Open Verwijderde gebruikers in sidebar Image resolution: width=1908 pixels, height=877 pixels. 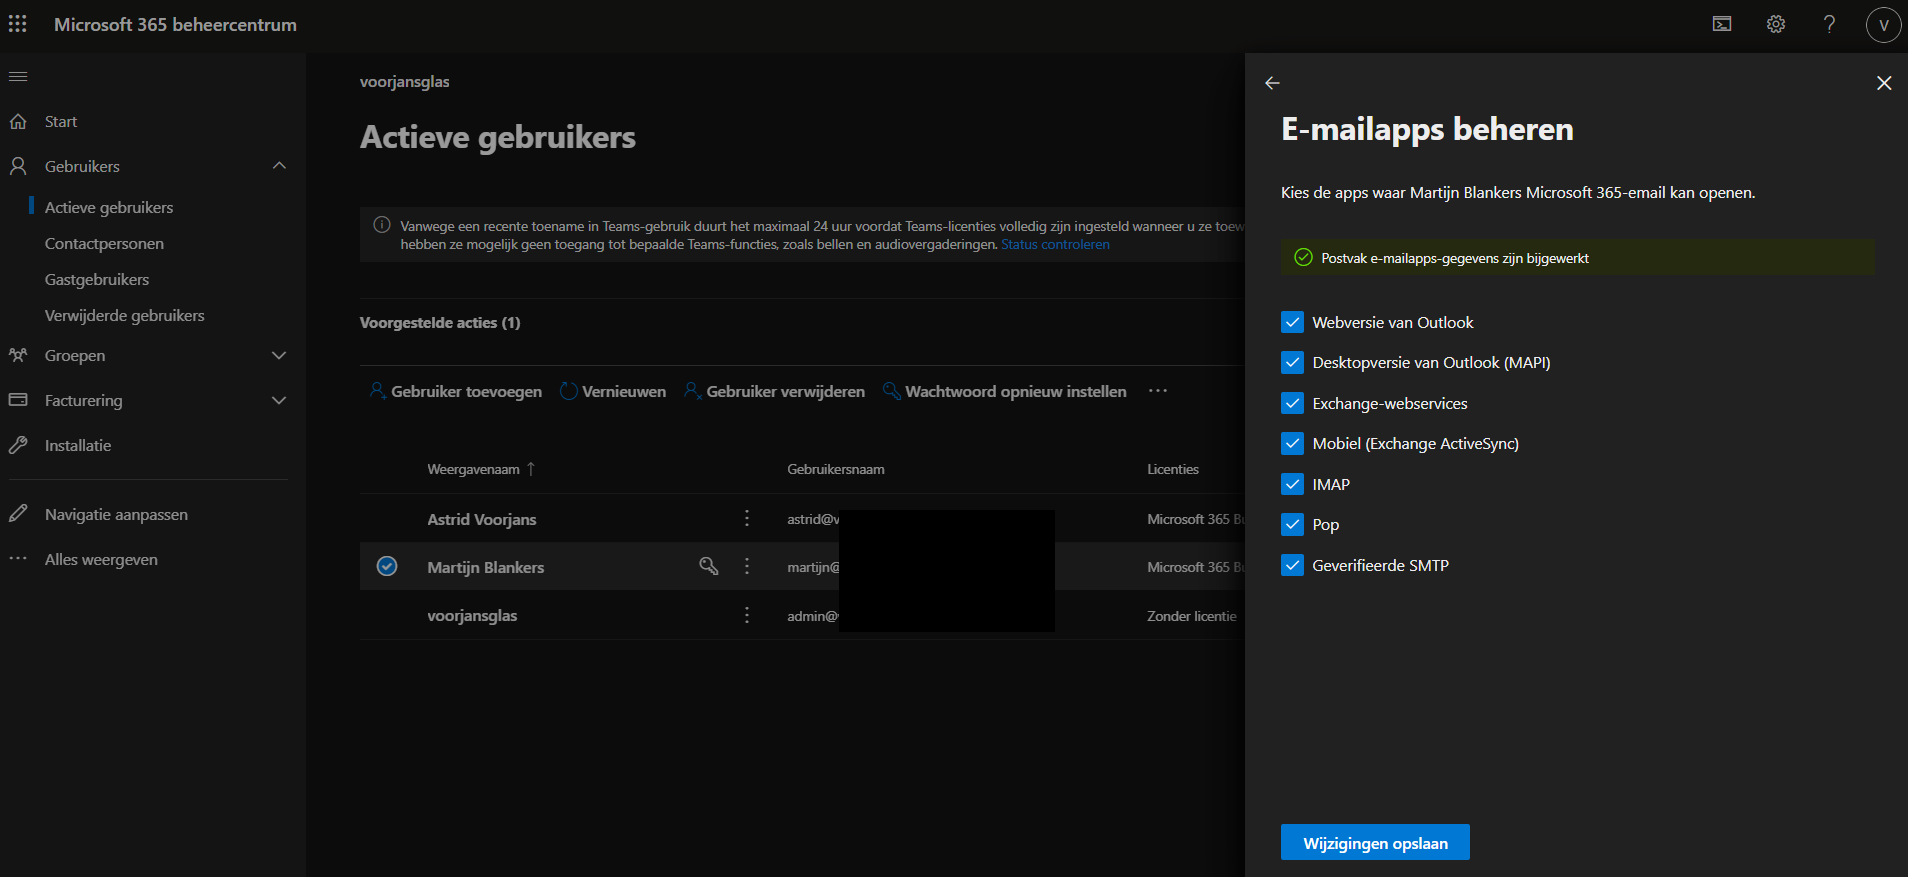coord(125,315)
